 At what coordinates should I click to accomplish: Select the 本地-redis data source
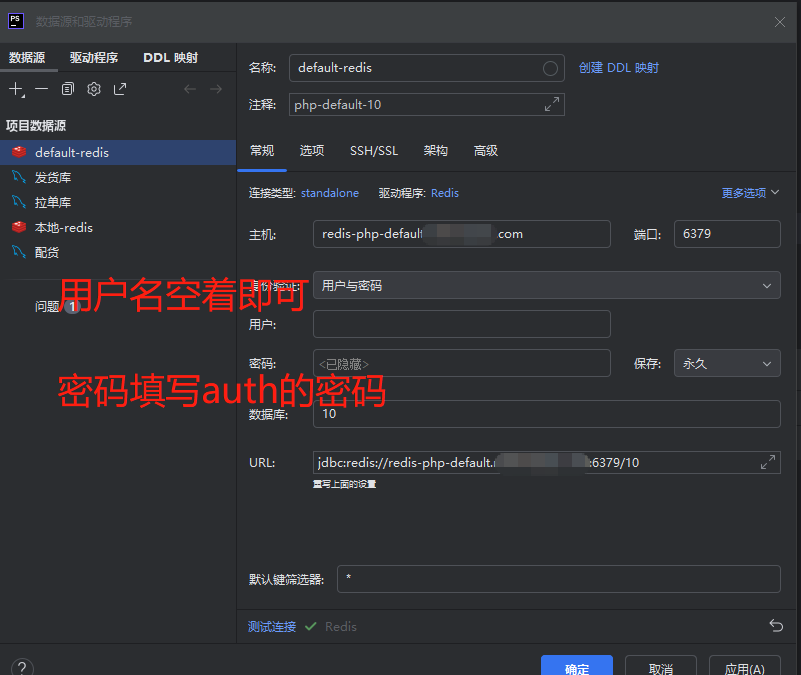point(118,227)
